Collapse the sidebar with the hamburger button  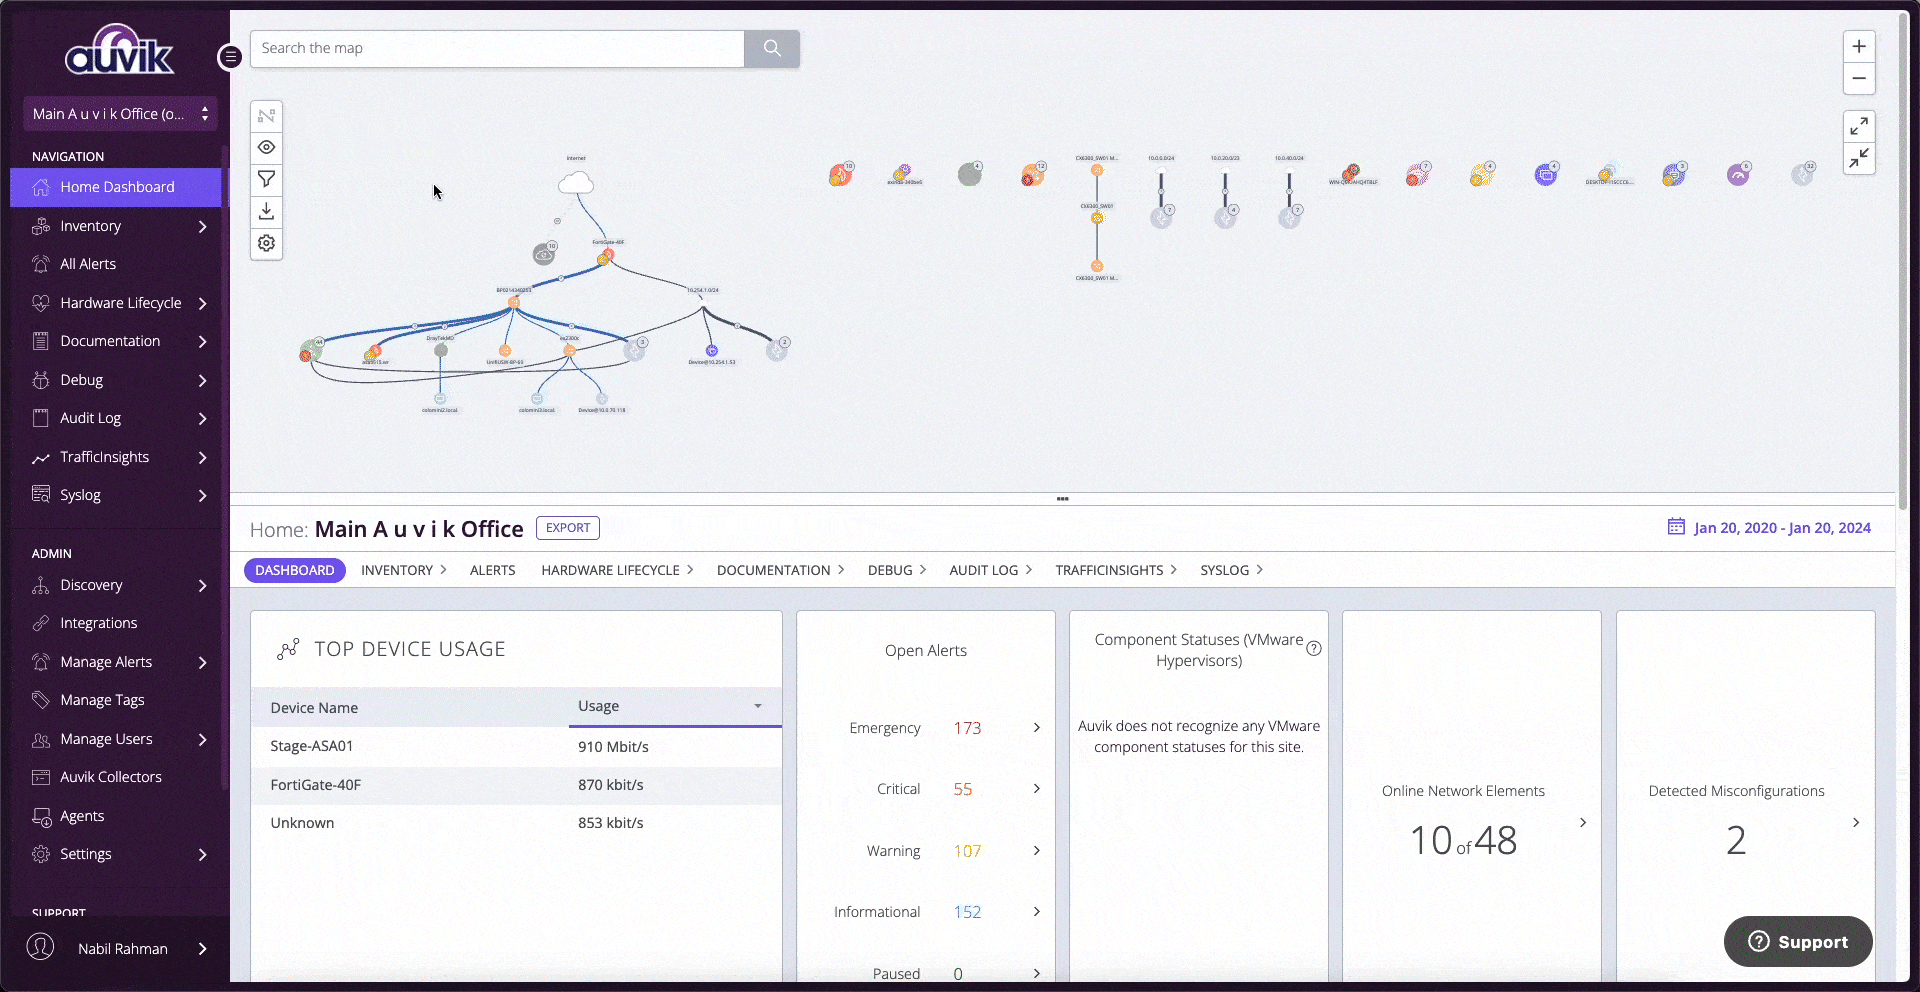(x=230, y=57)
